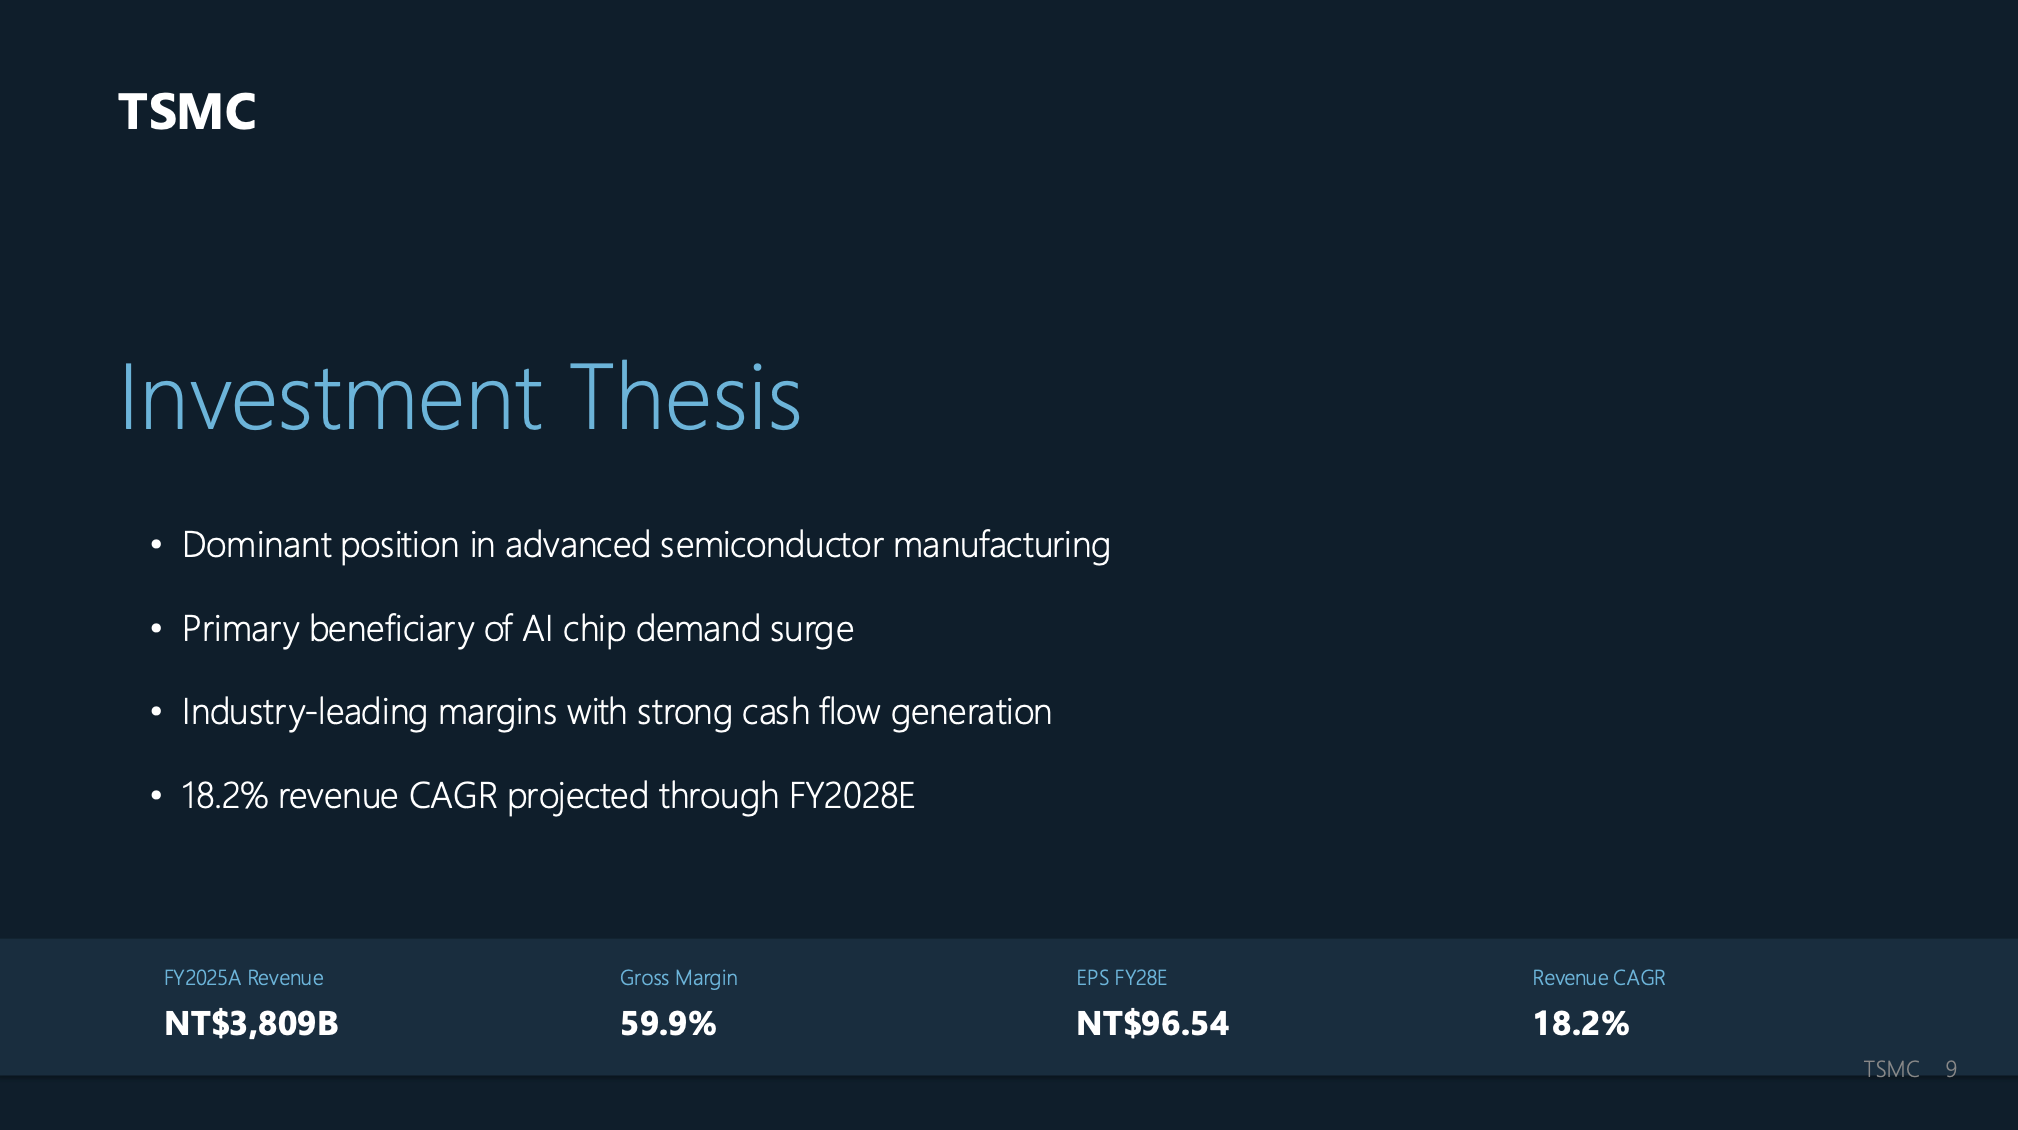Select the NT$3,809B revenue figure
Screen dimensions: 2018x1130
251,1024
